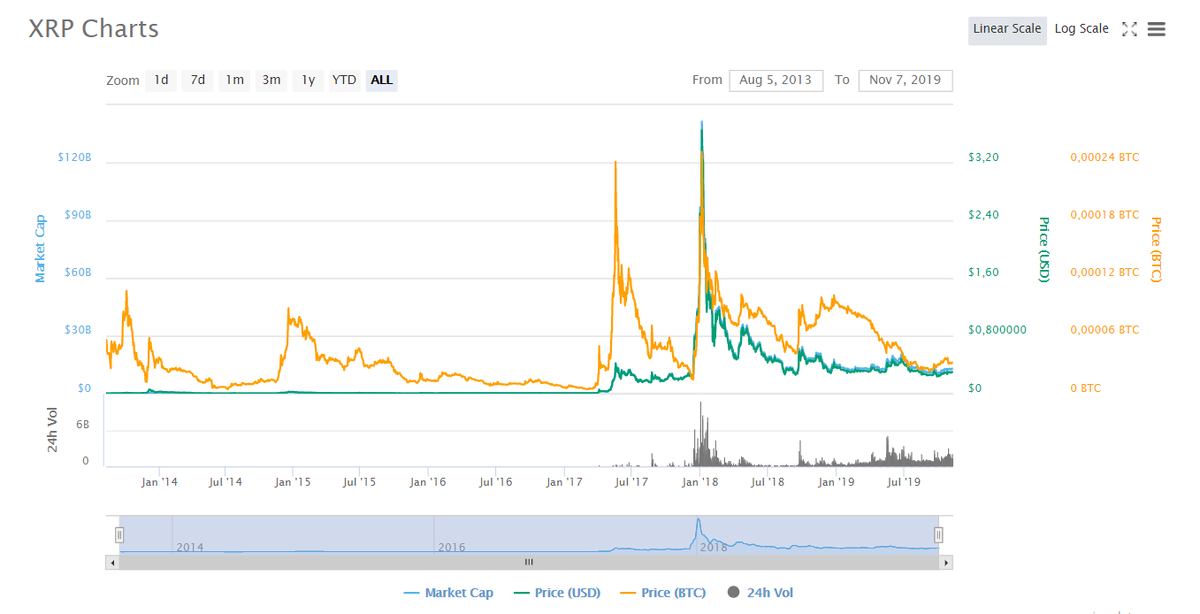Zoom chart to 1 day
This screenshot has height=614, width=1200.
click(x=161, y=80)
